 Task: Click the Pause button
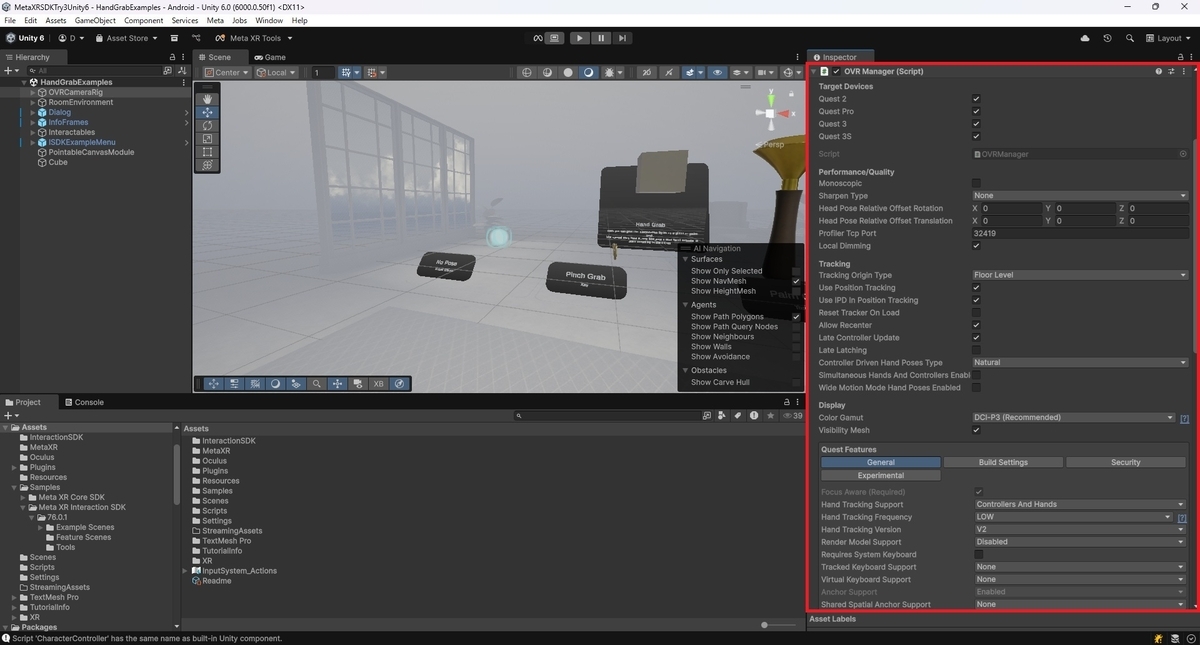pos(600,38)
